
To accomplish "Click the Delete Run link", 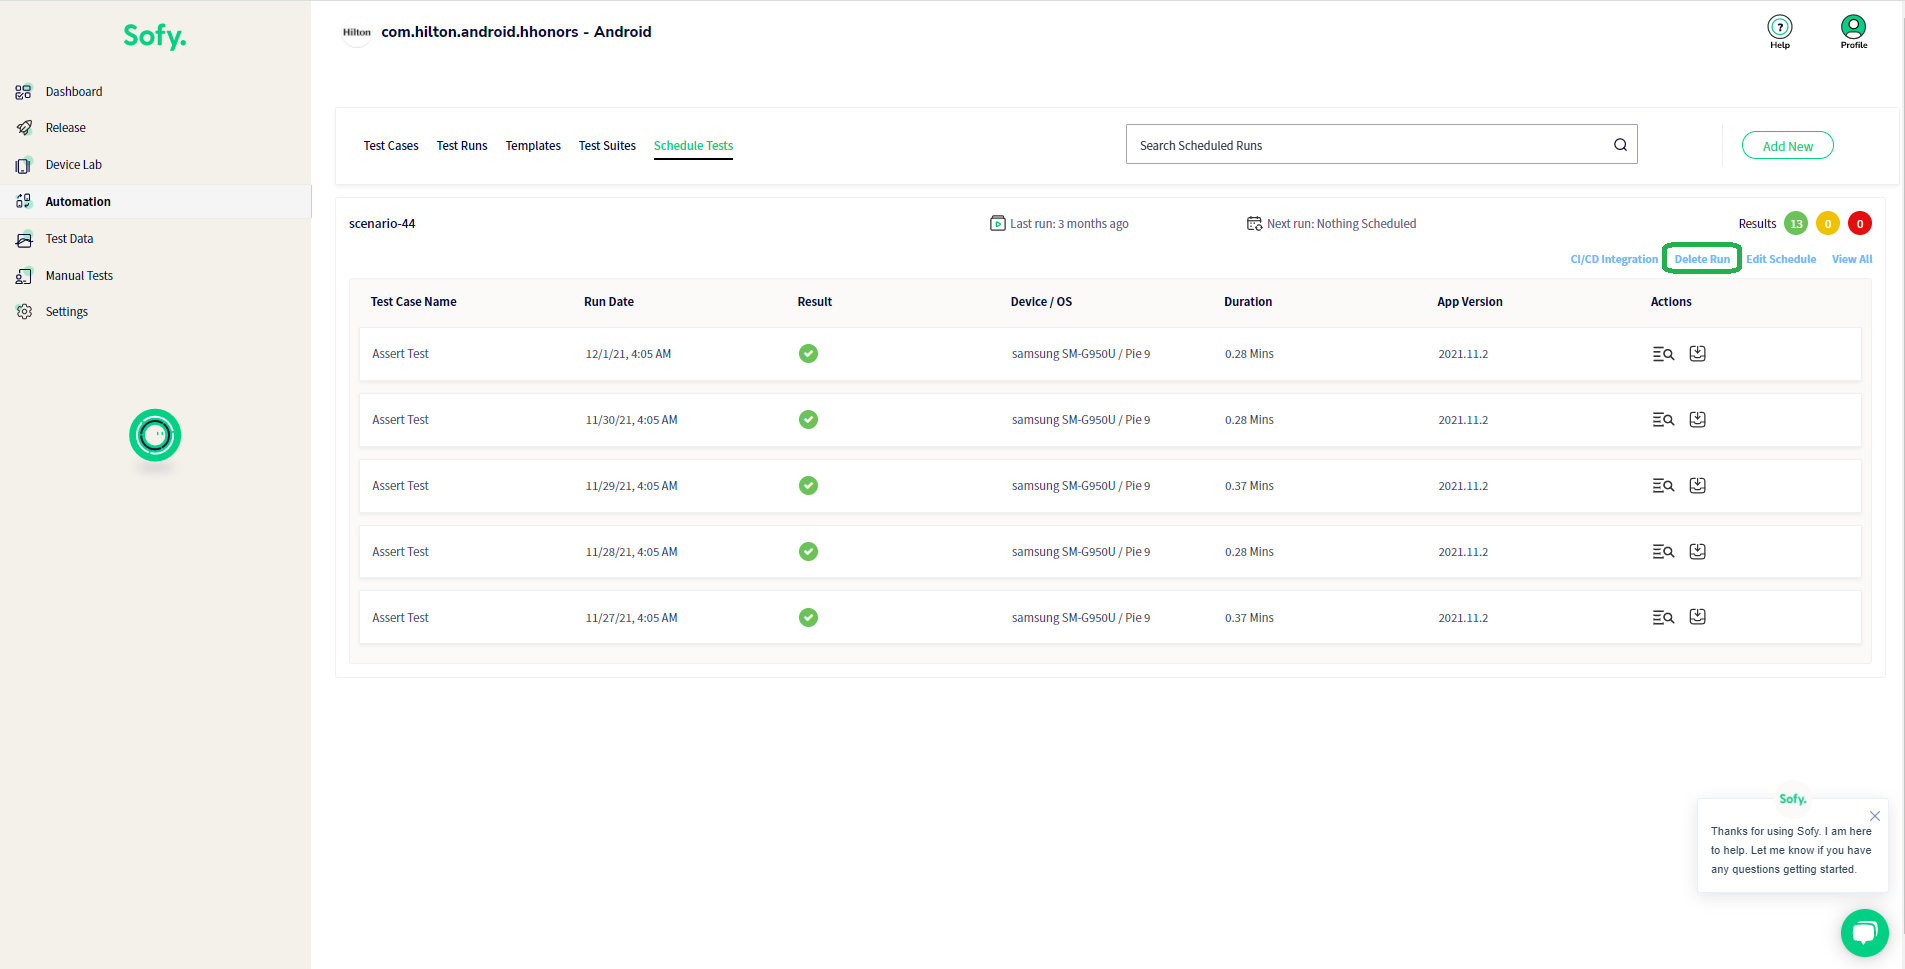I will [1702, 259].
